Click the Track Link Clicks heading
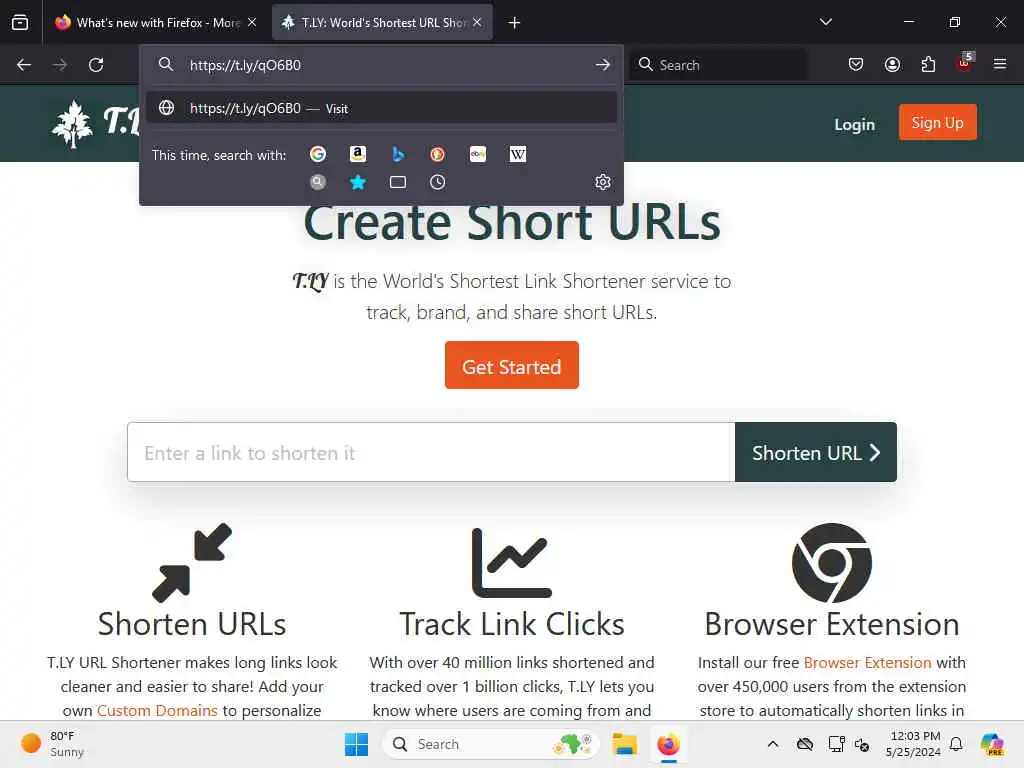This screenshot has height=768, width=1024. pos(511,624)
